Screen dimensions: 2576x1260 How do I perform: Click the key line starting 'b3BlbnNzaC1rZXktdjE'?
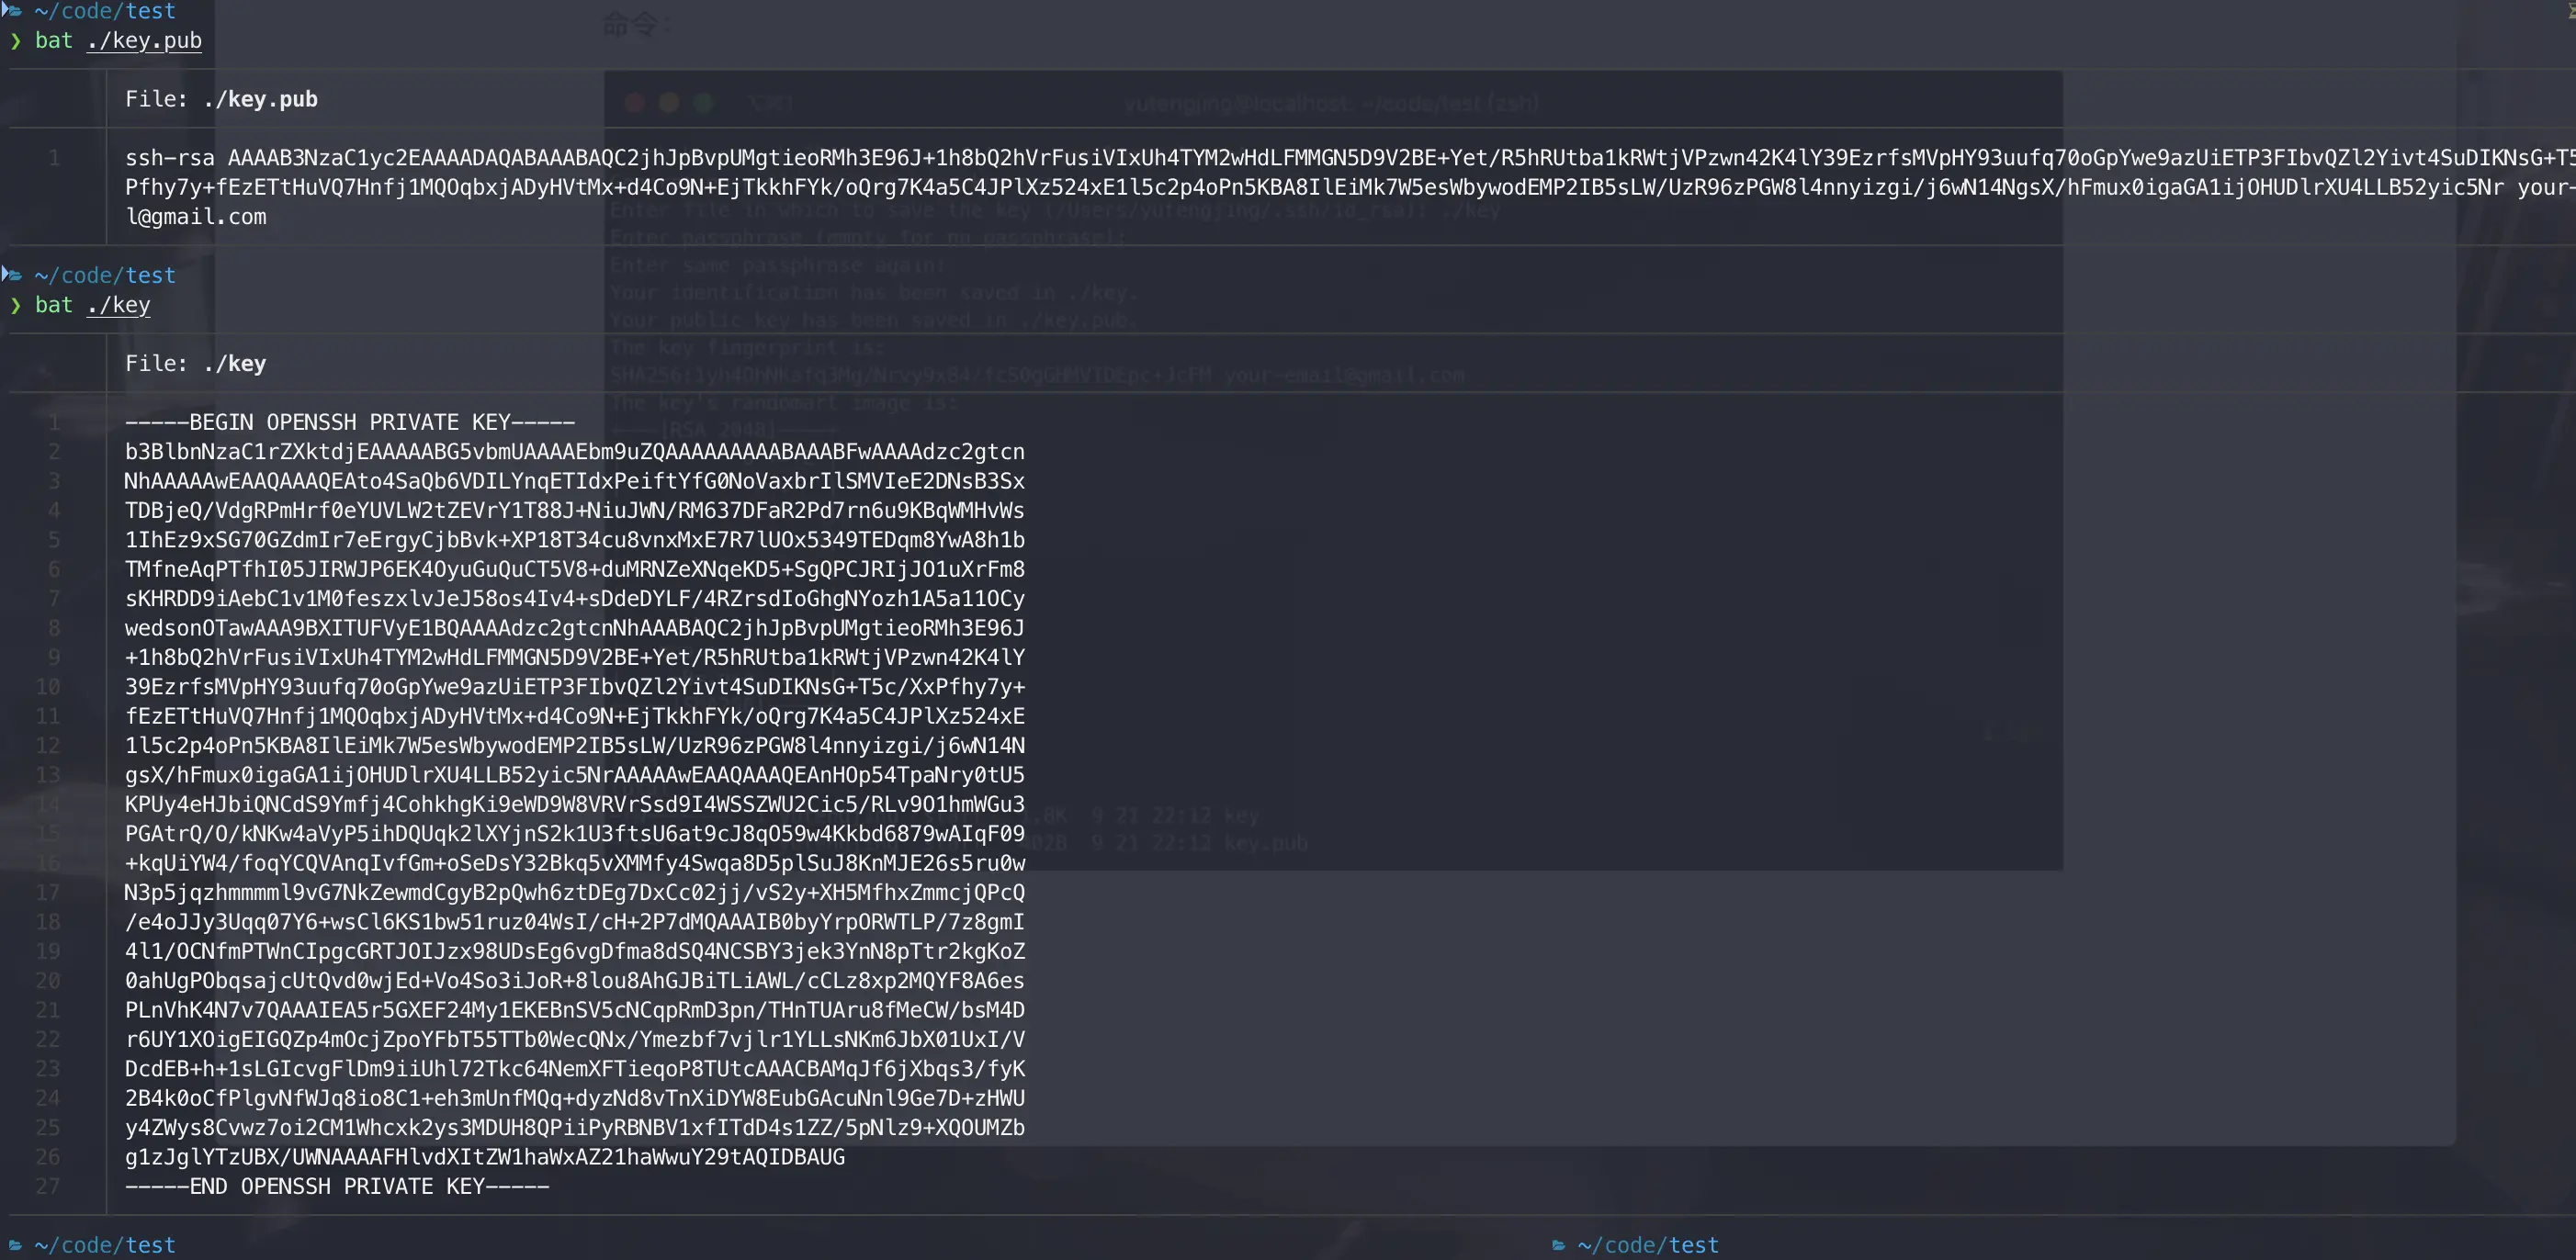click(x=575, y=452)
